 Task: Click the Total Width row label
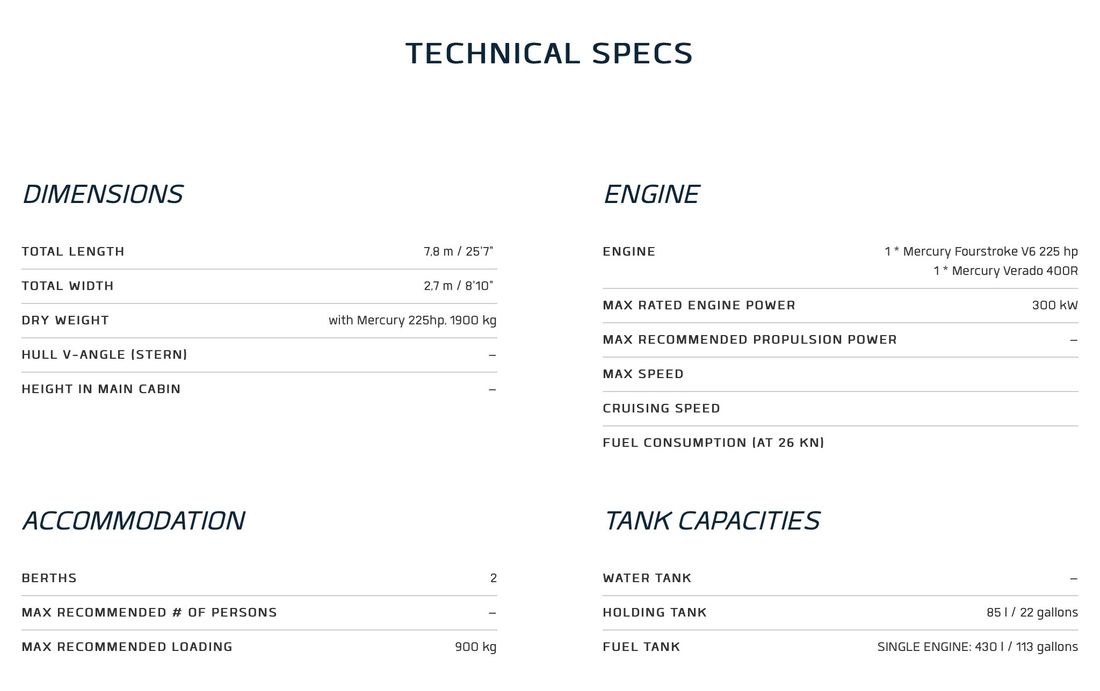tap(67, 286)
